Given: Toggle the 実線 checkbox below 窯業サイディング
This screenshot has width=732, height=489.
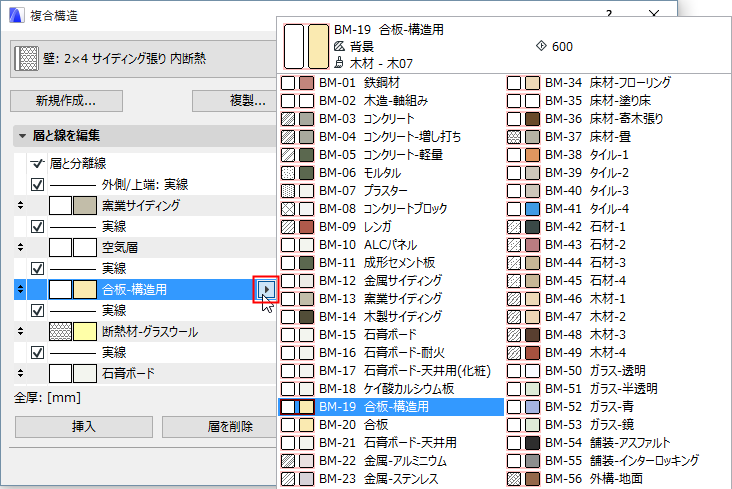Looking at the screenshot, I should pyautogui.click(x=37, y=227).
